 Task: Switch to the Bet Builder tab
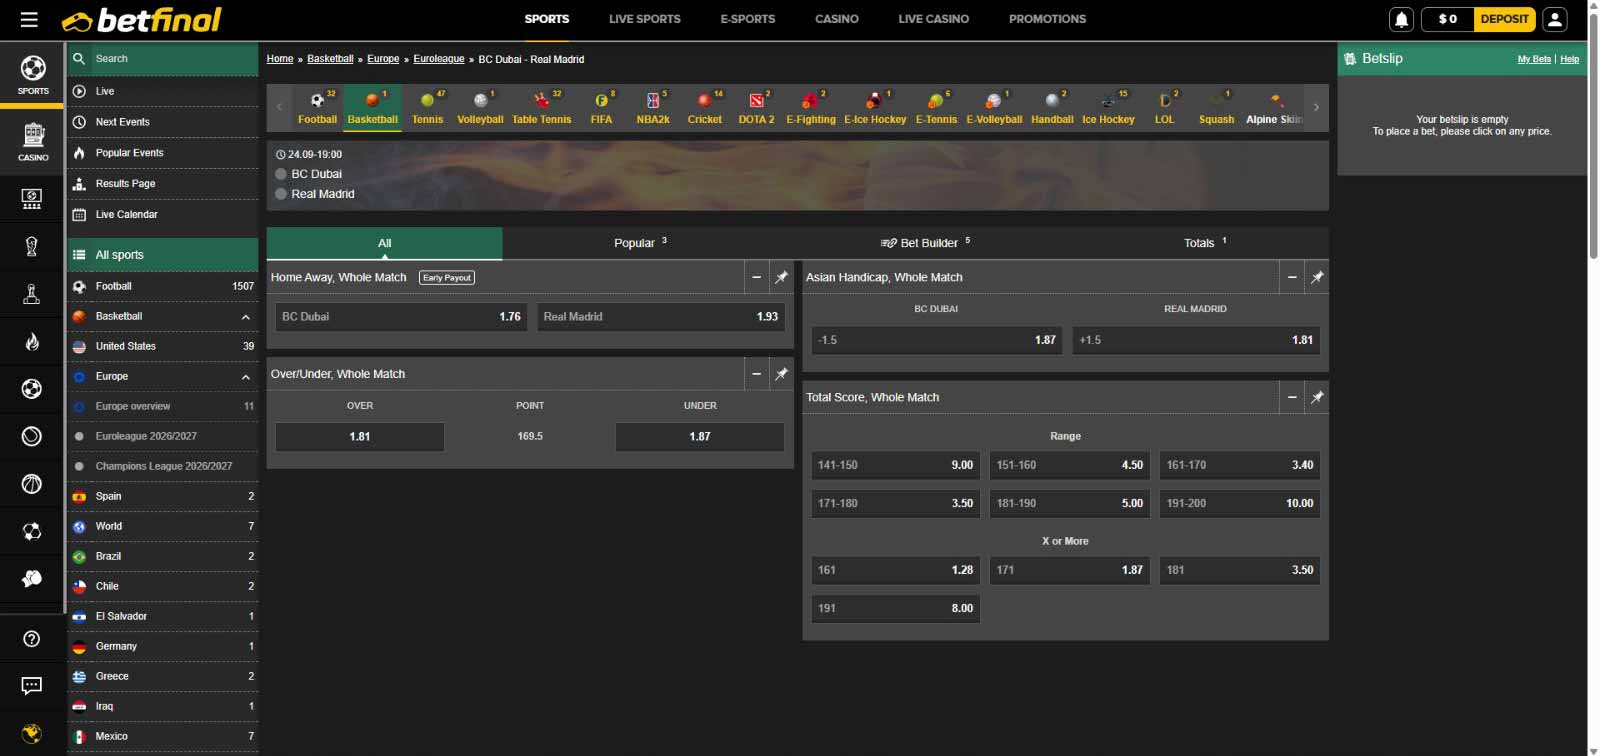click(x=925, y=243)
